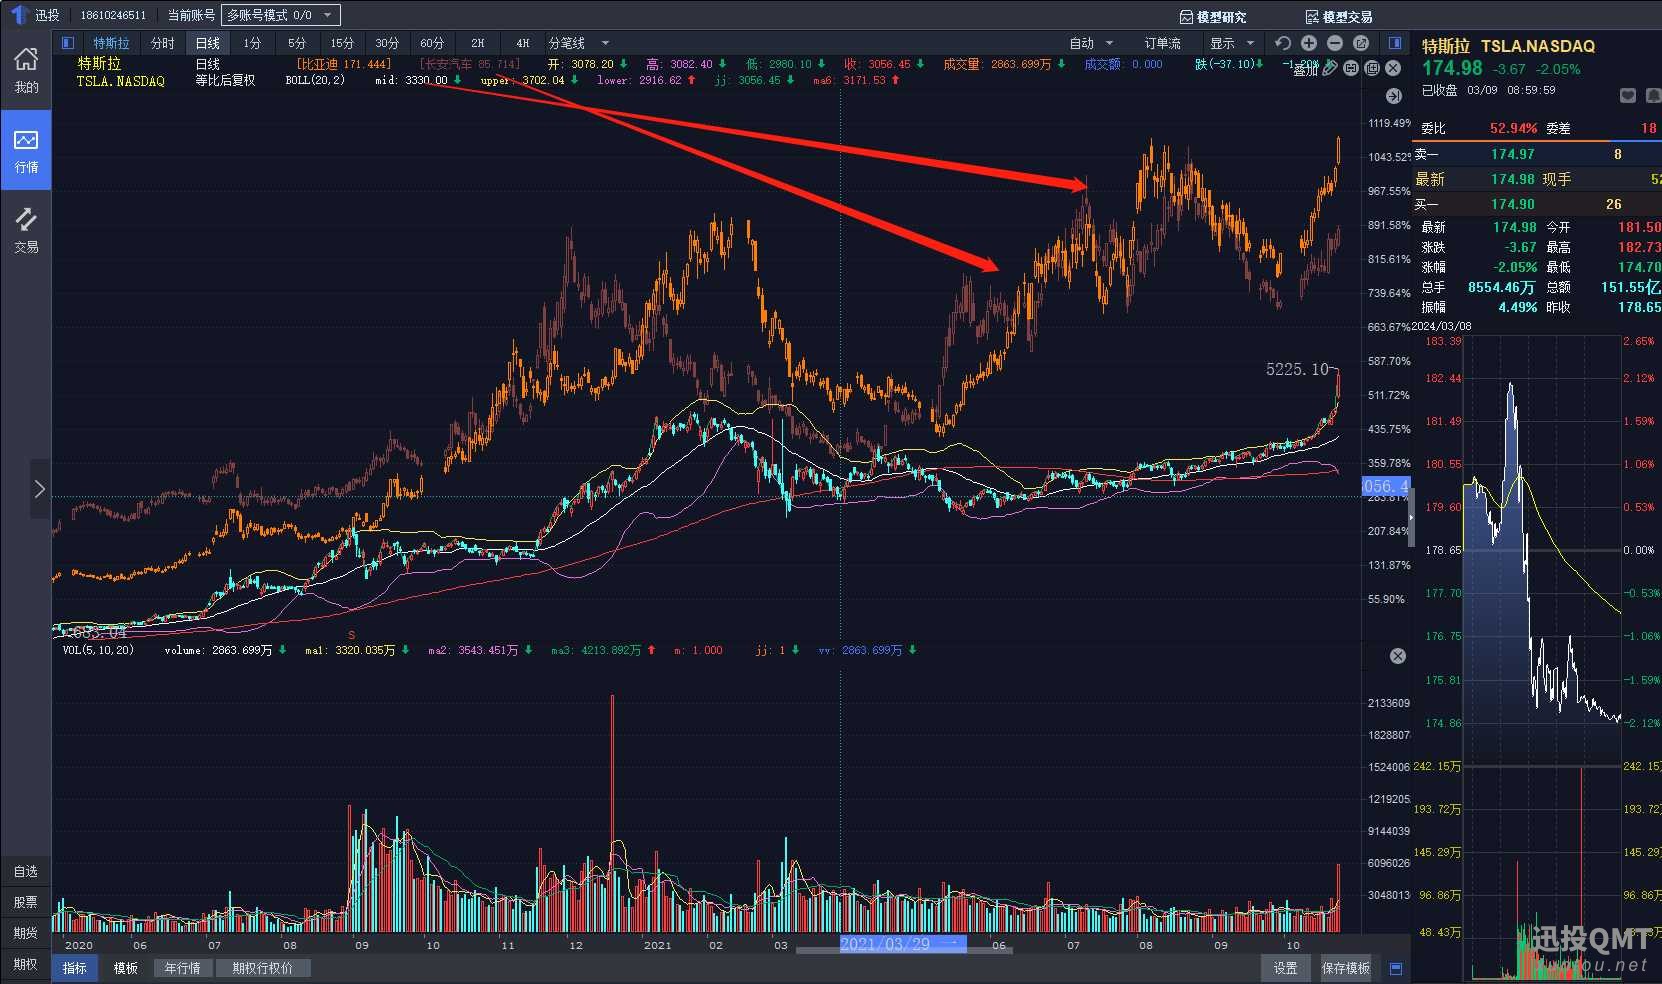This screenshot has width=1662, height=984.
Task: Expand the collapsed left sidebar chevron
Action: click(40, 489)
